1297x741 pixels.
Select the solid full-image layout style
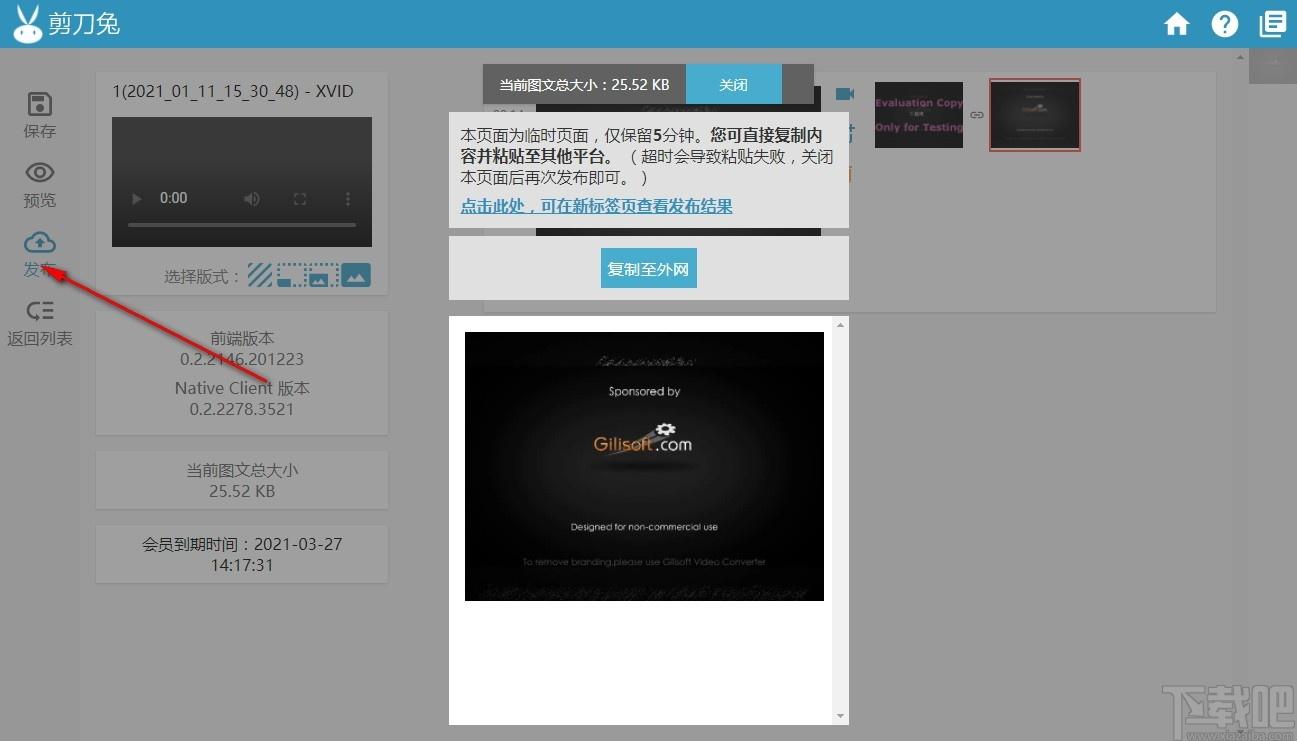pos(356,275)
